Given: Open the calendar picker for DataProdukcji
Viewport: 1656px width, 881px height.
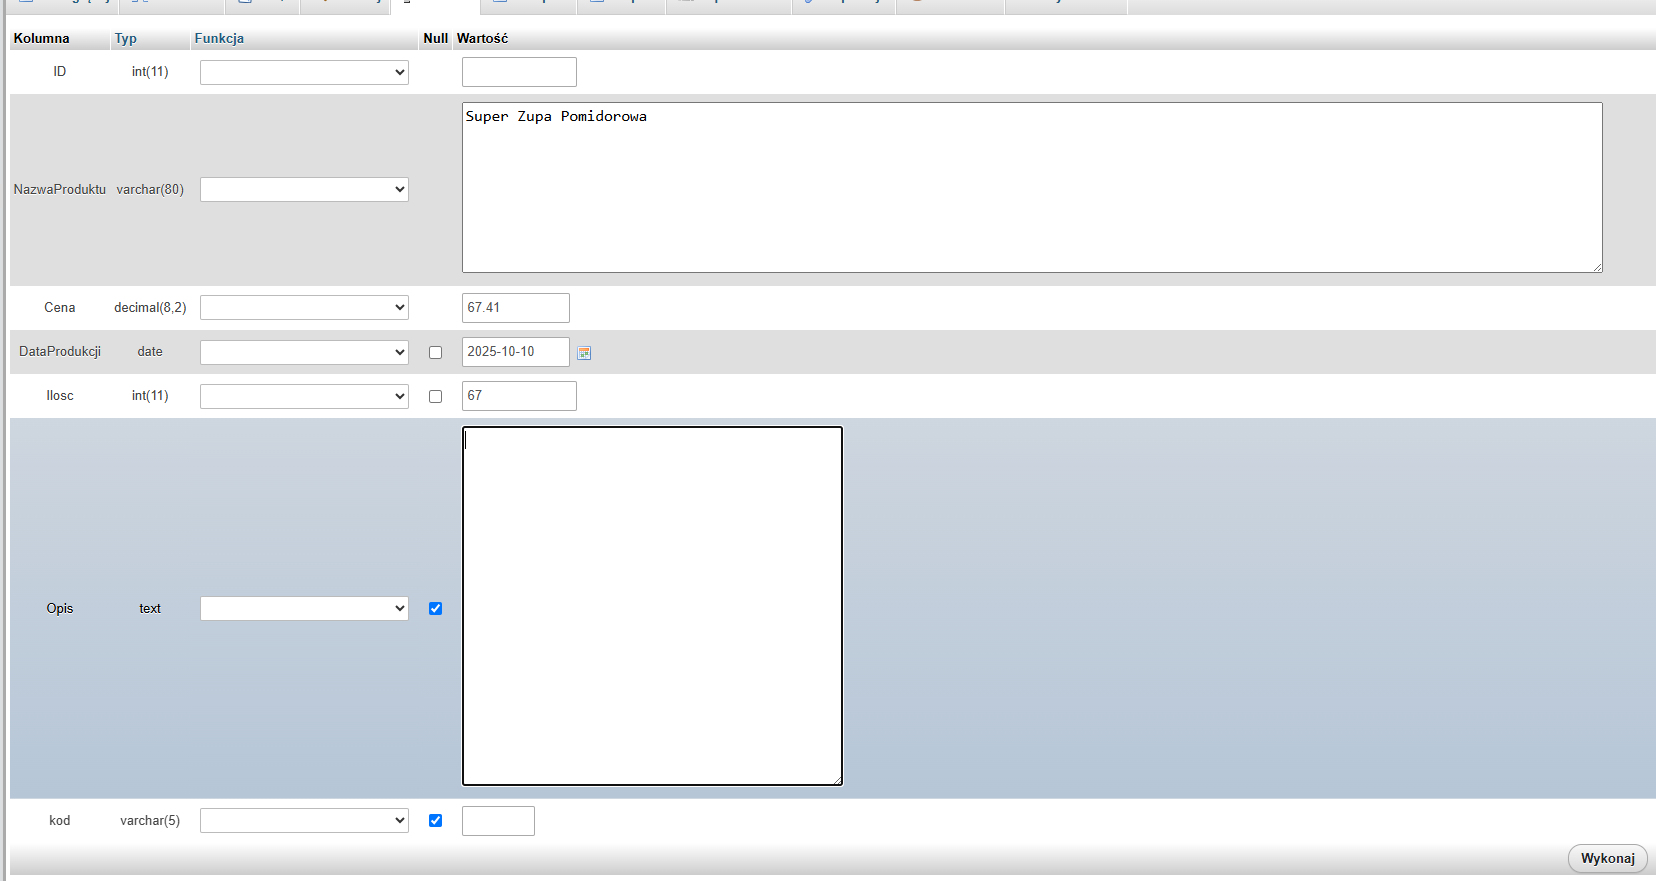Looking at the screenshot, I should (x=585, y=353).
